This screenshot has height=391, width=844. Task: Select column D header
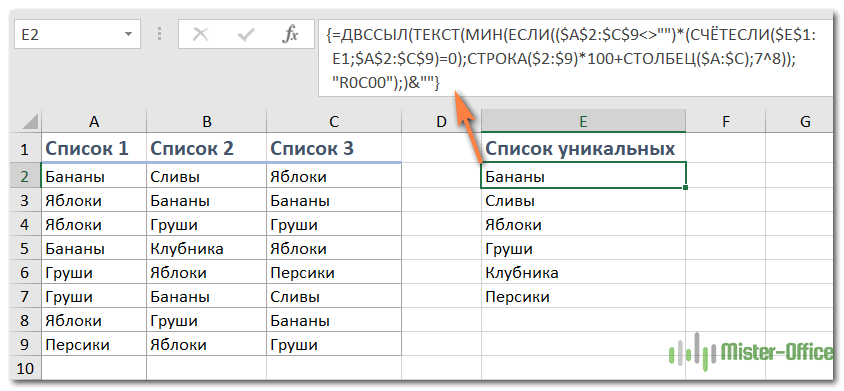pyautogui.click(x=441, y=122)
